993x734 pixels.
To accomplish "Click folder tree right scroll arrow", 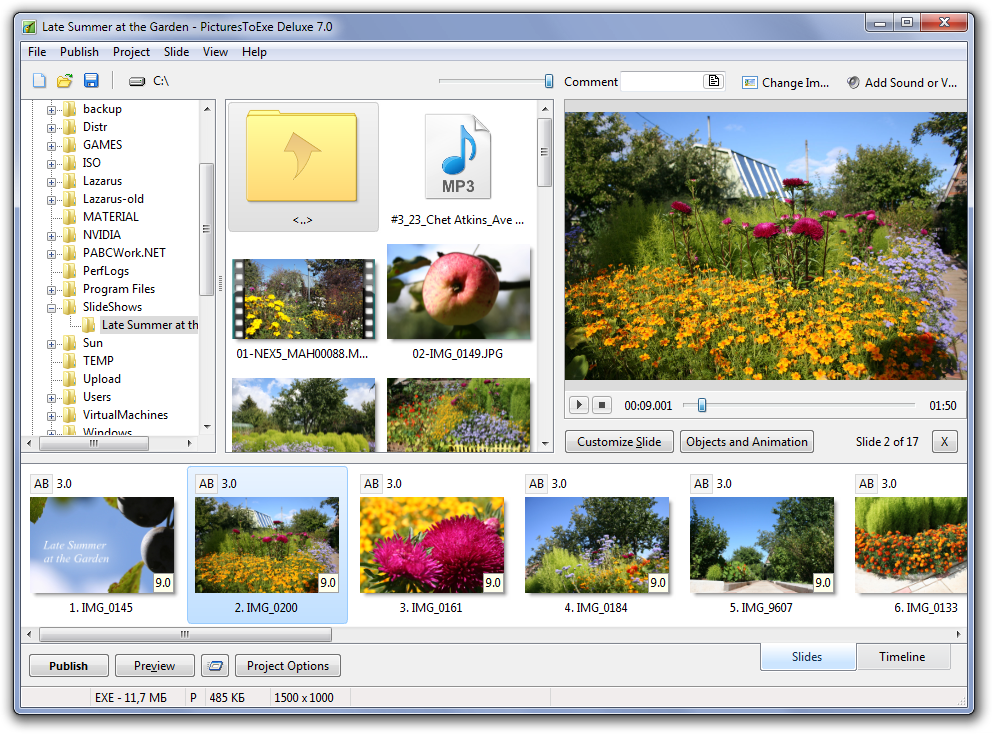I will pos(189,443).
